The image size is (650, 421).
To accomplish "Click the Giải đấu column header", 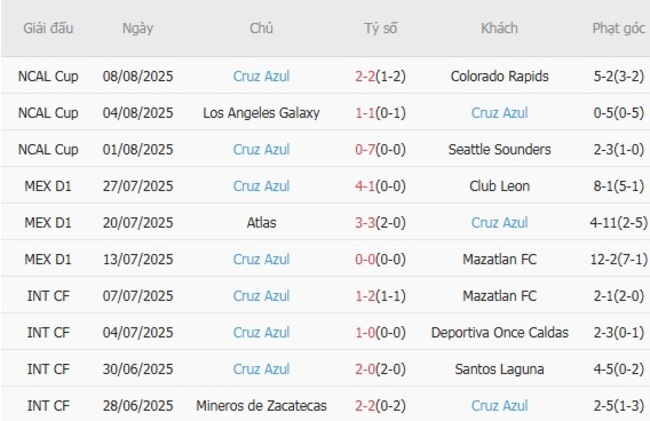I will click(48, 28).
